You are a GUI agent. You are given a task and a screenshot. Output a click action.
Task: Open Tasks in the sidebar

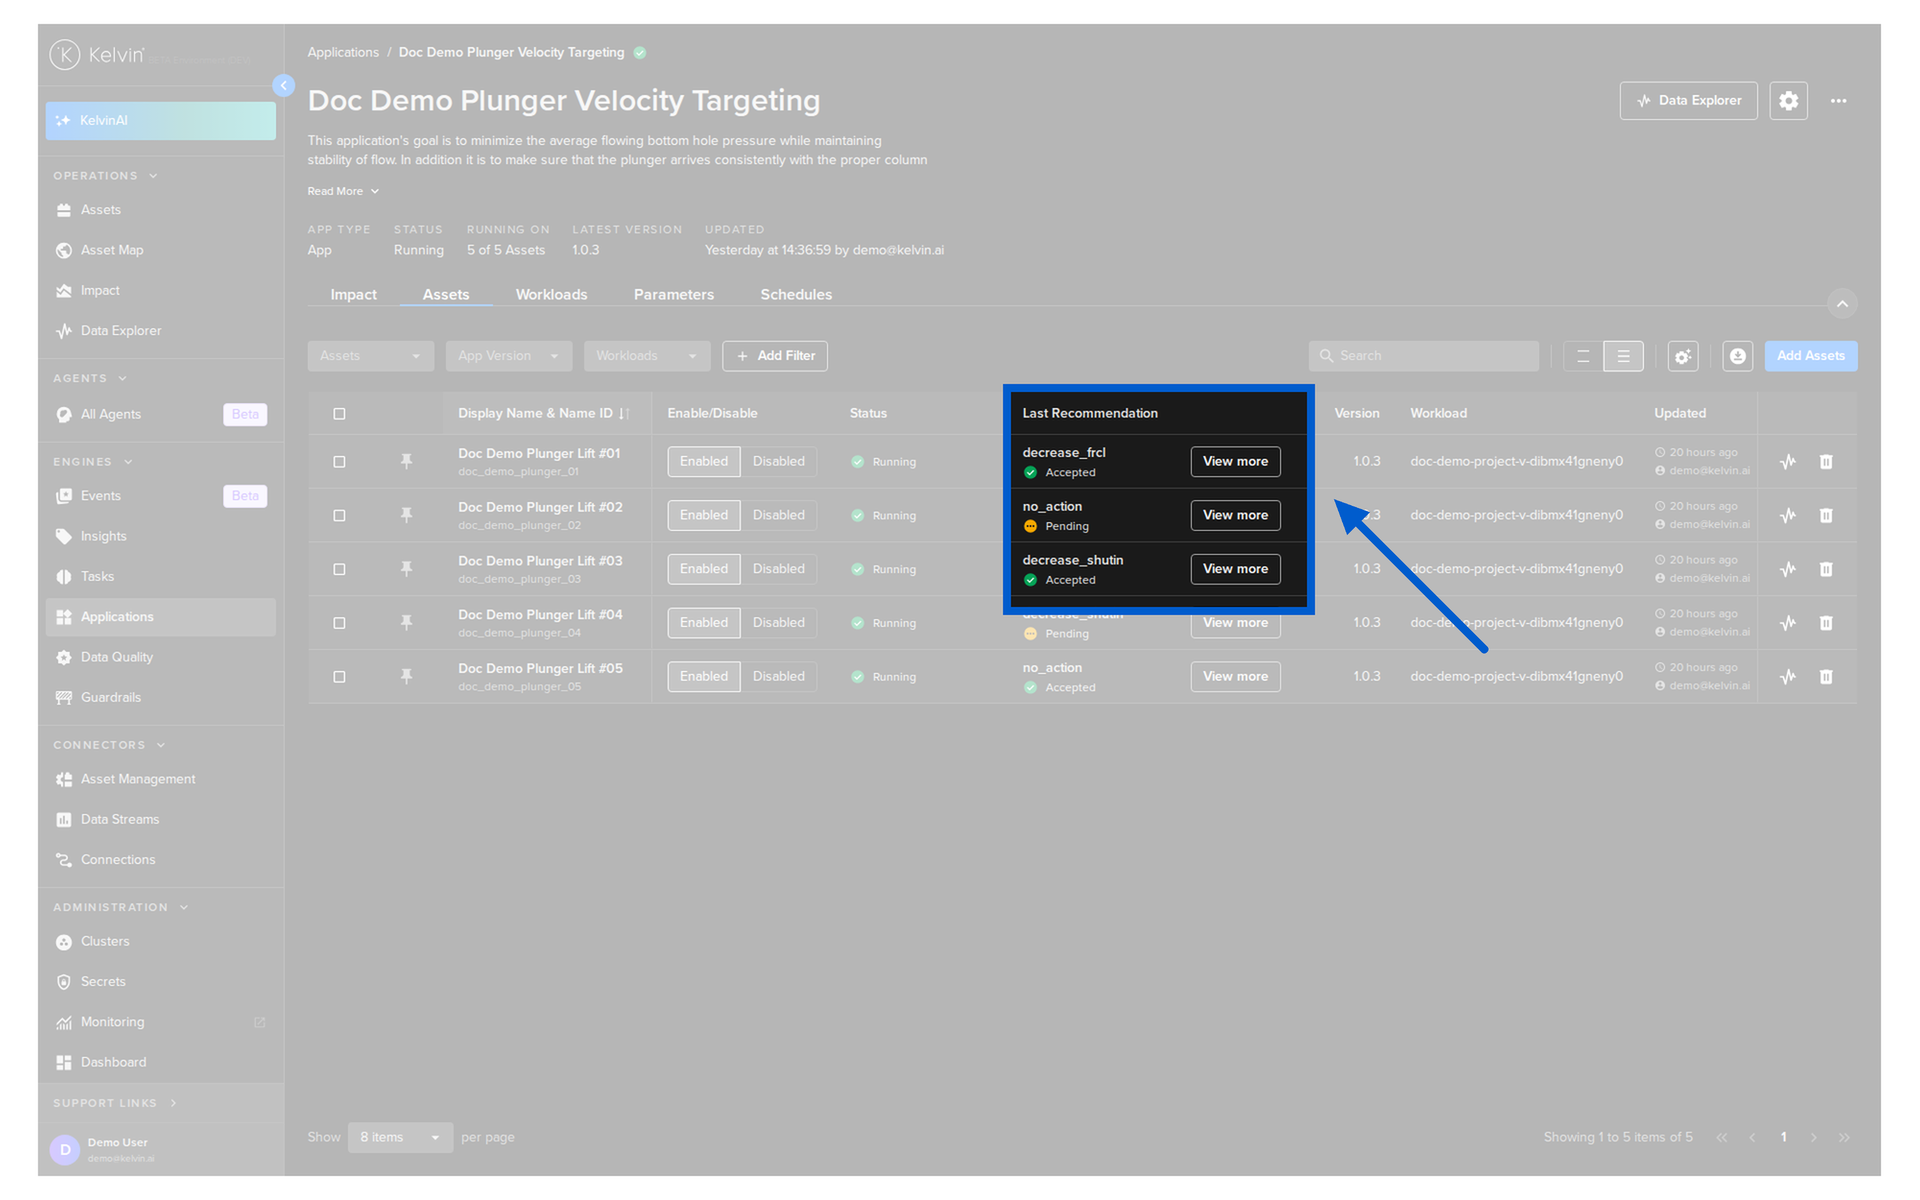coord(160,577)
